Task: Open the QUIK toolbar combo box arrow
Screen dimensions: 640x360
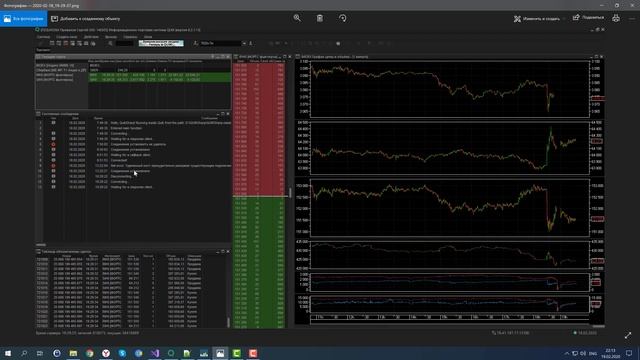Action: tap(244, 43)
